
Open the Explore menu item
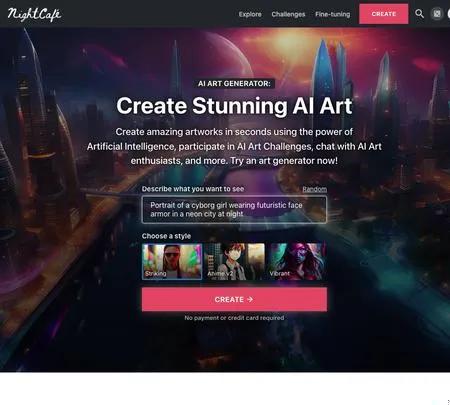250,14
